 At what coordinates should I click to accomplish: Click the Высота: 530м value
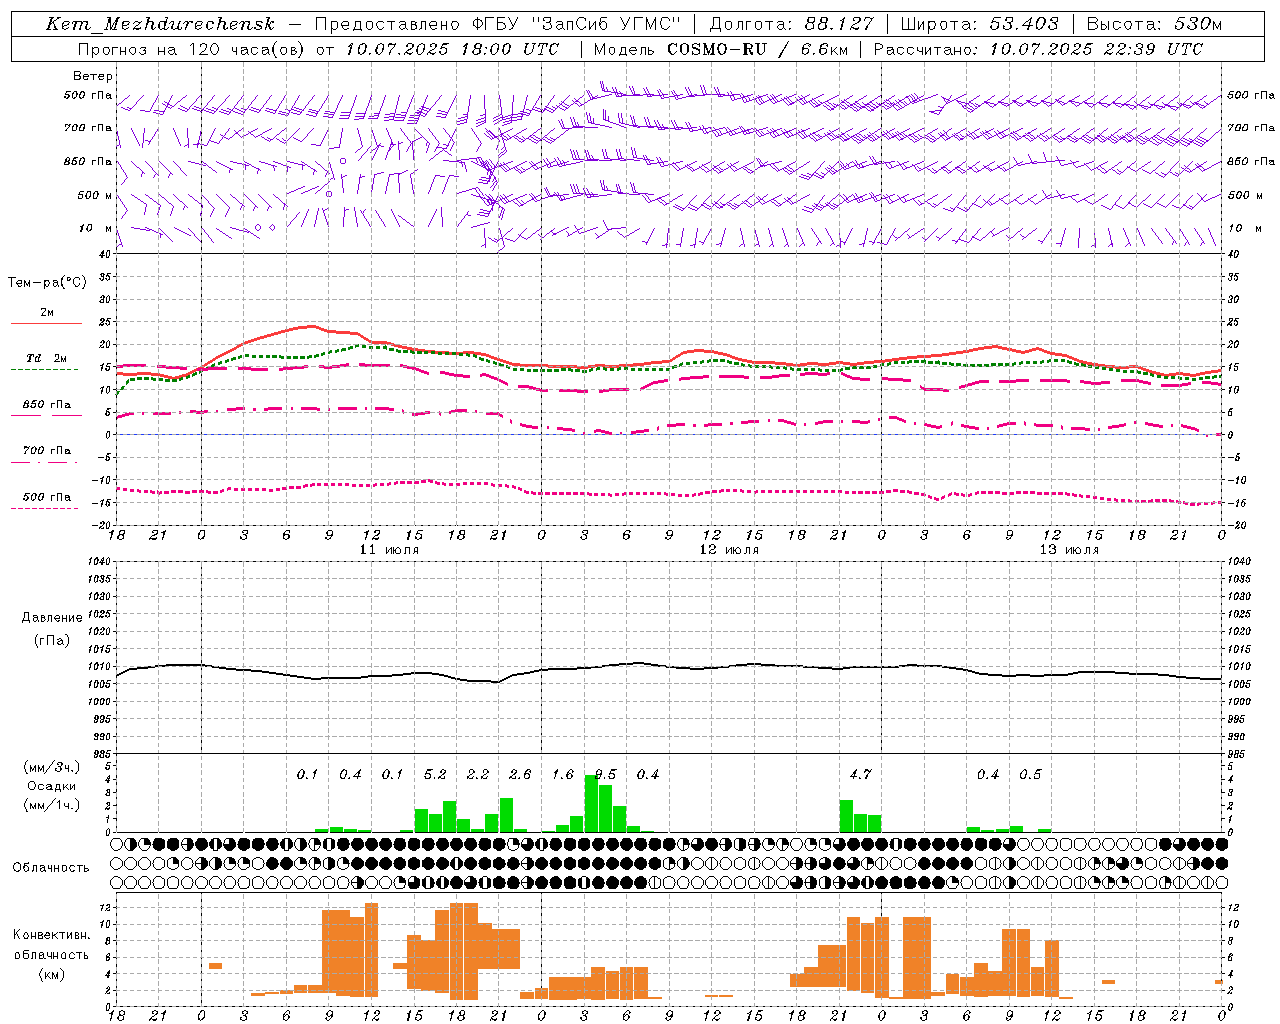point(1155,24)
